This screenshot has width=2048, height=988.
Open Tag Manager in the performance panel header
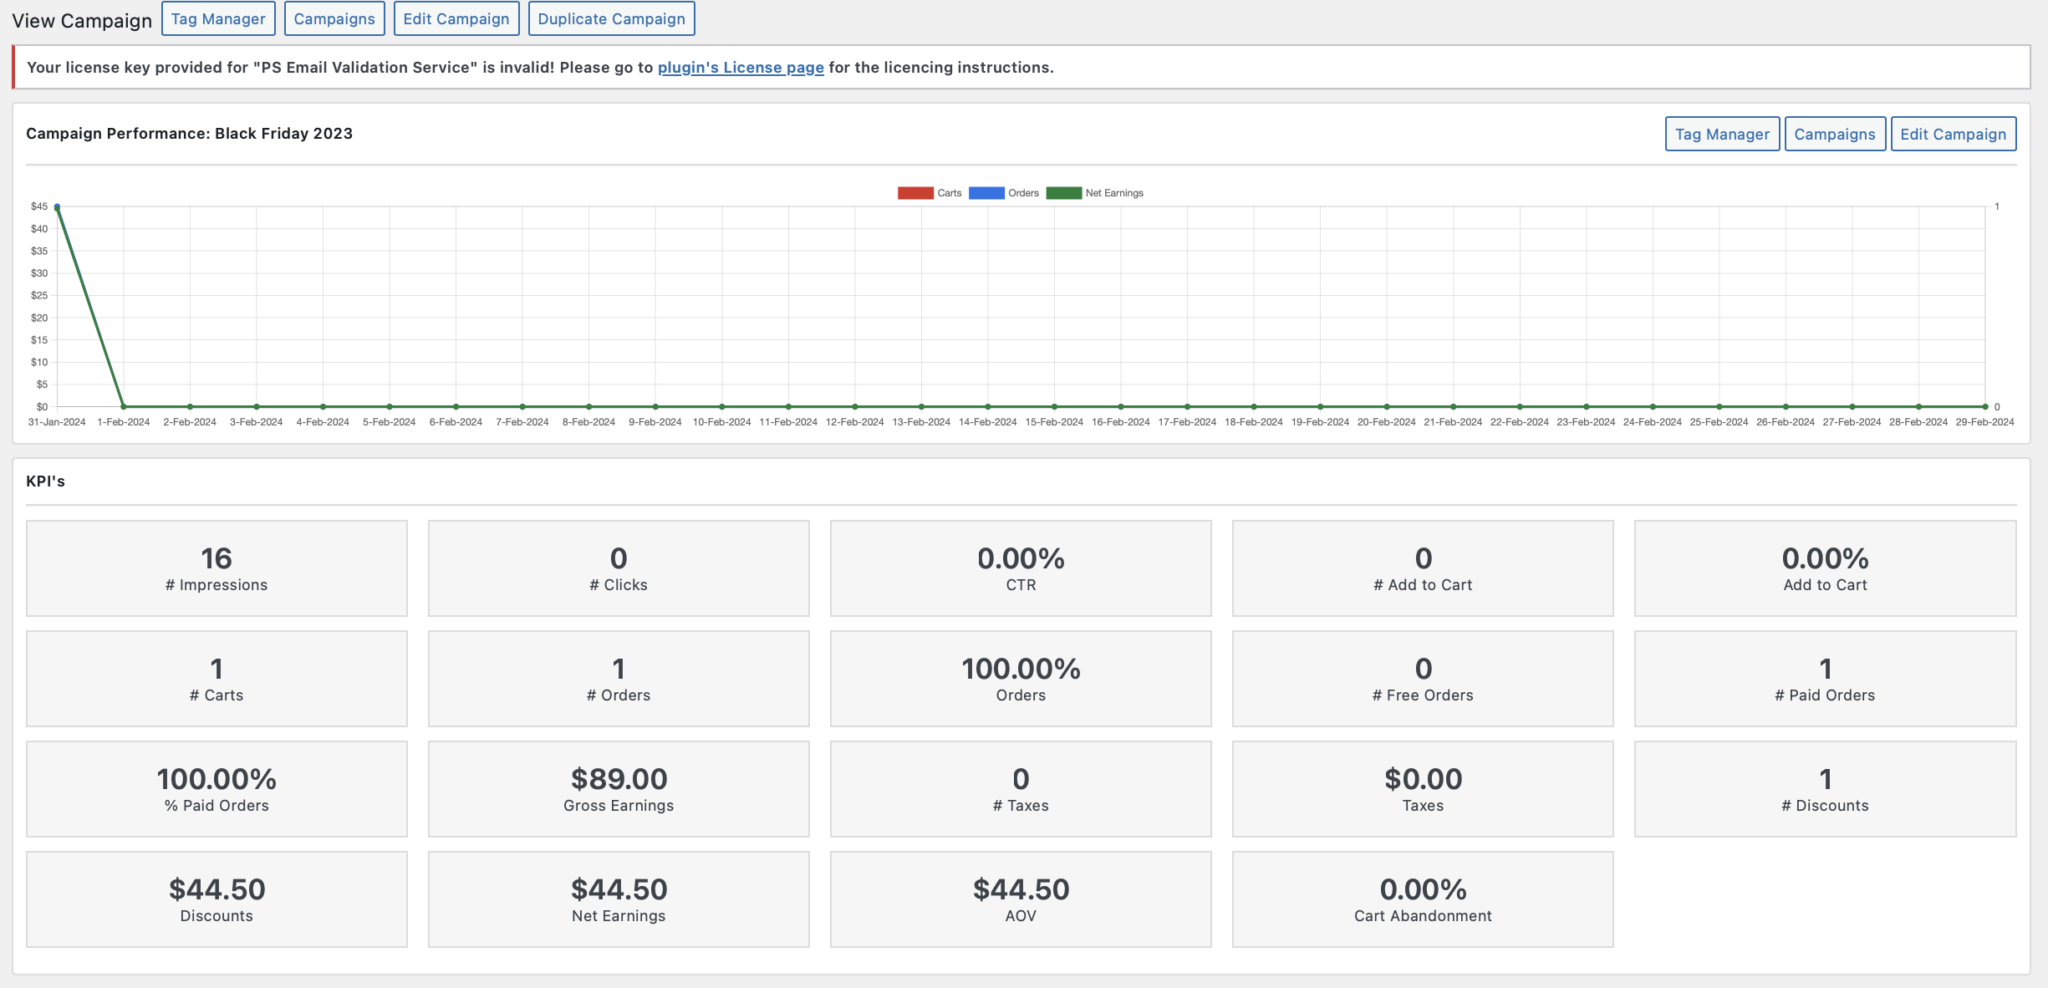[1721, 133]
